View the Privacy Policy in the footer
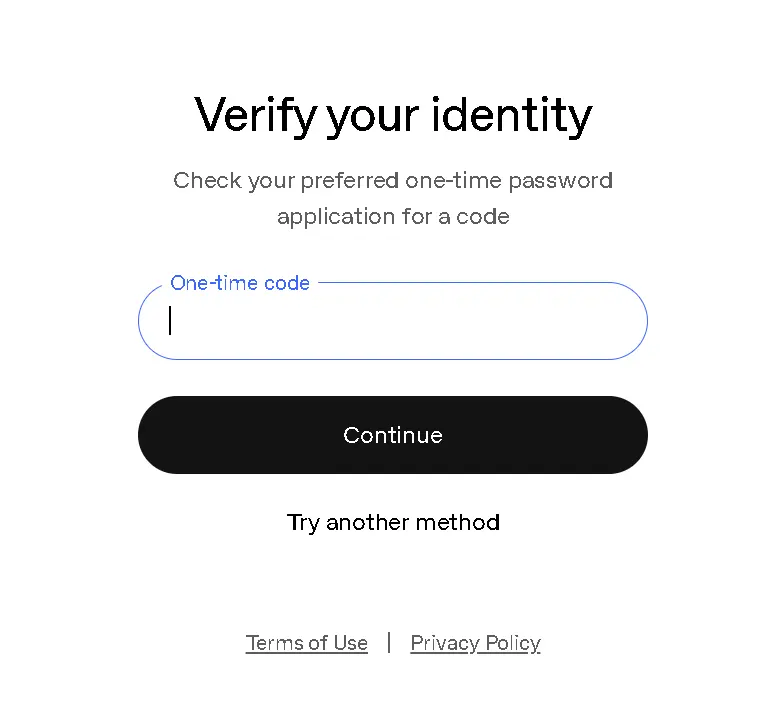 click(x=475, y=643)
